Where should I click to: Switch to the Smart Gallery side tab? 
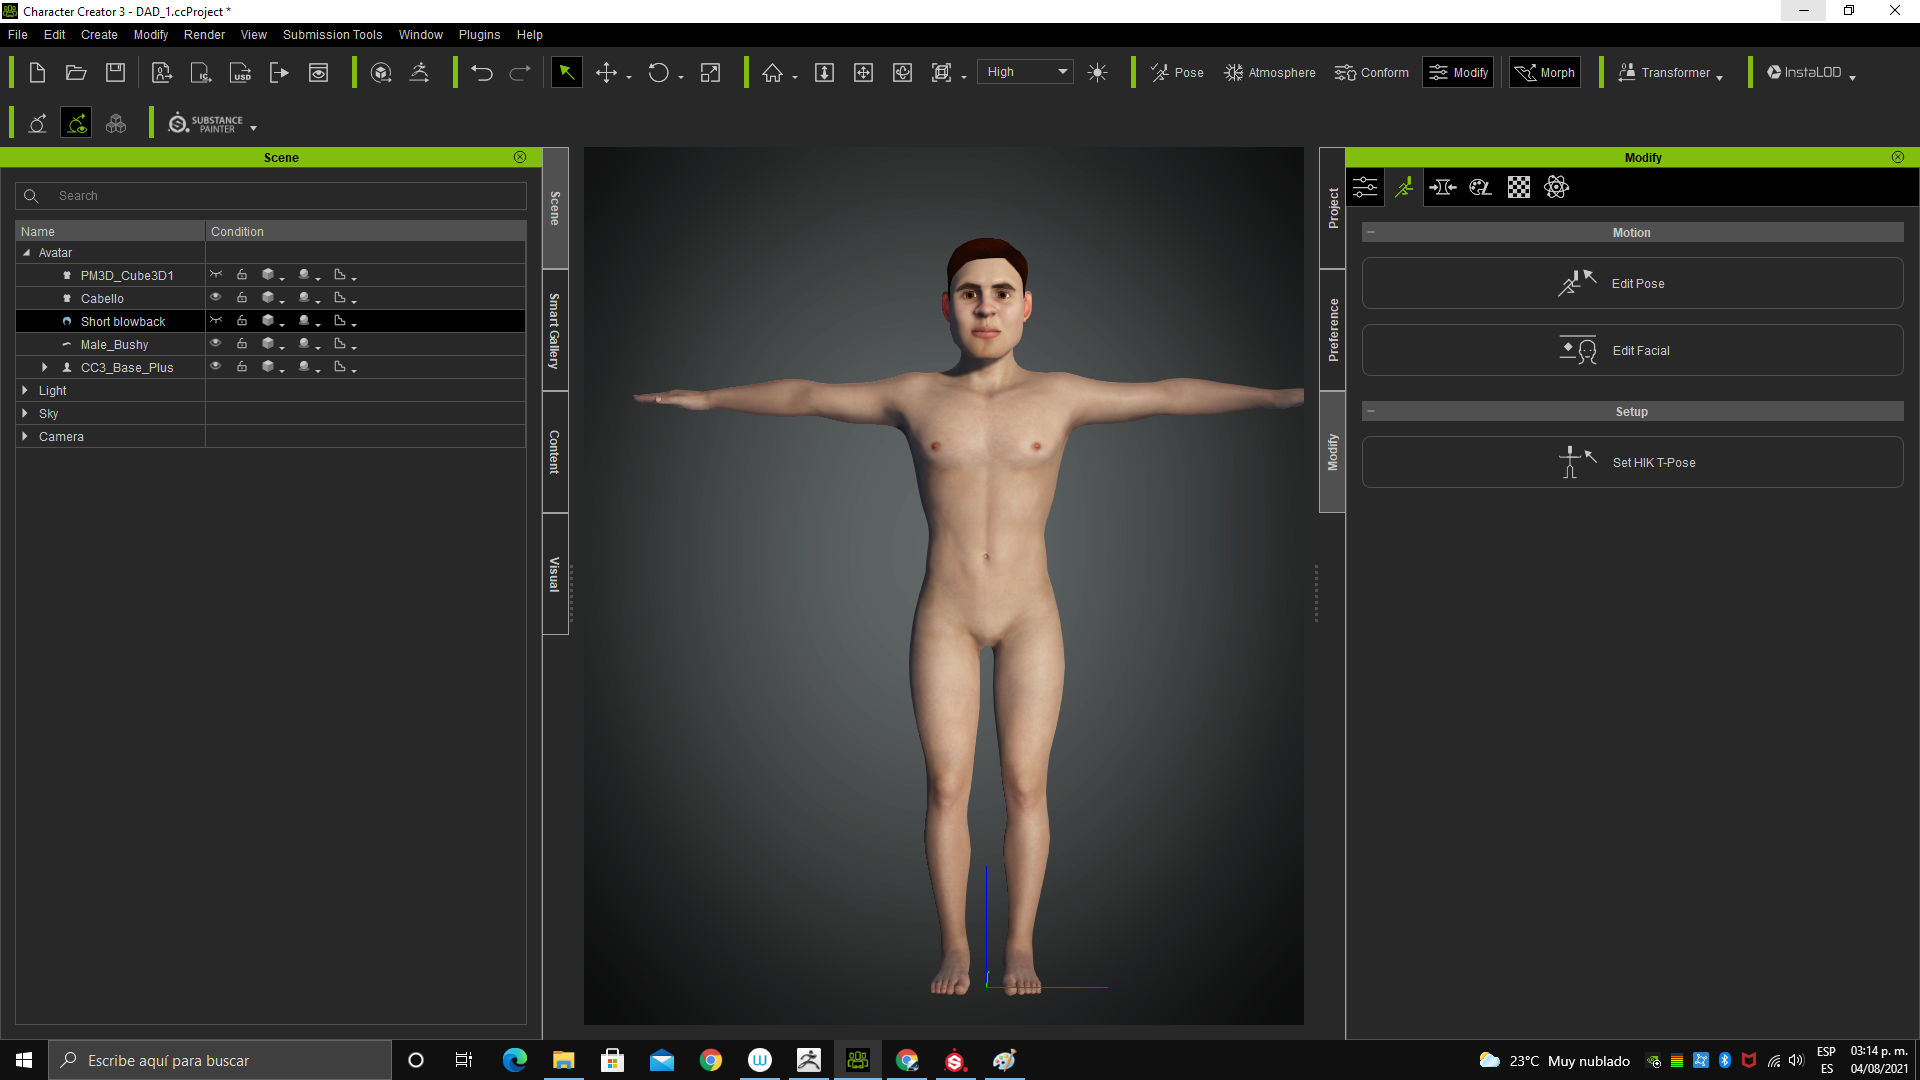pos(555,331)
